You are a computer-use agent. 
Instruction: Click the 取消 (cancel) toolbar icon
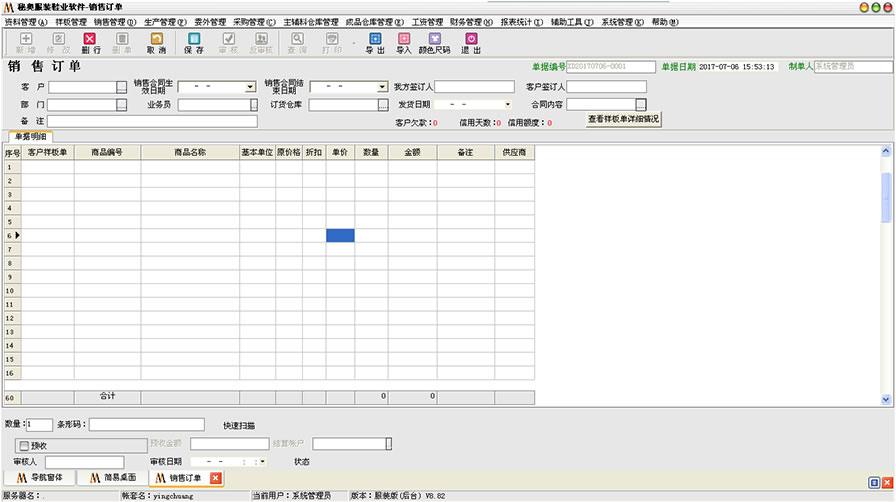pos(157,43)
